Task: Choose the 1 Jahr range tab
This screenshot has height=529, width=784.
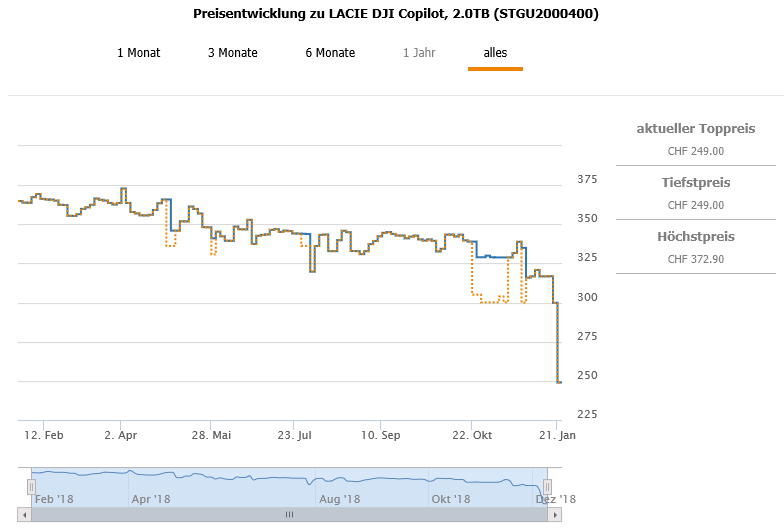Action: pos(420,53)
